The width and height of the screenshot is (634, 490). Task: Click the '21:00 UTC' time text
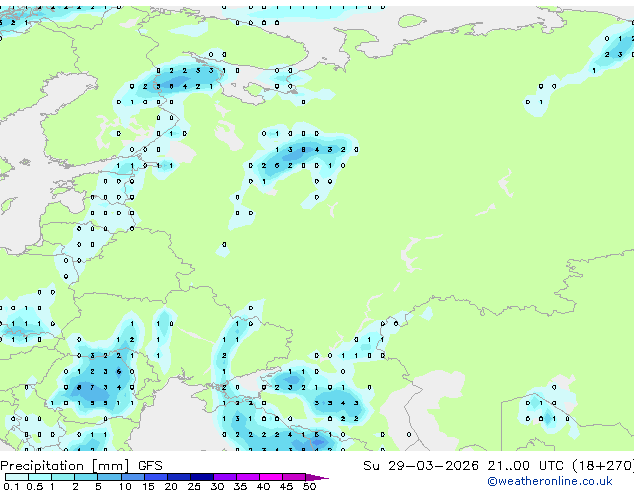pyautogui.click(x=525, y=466)
